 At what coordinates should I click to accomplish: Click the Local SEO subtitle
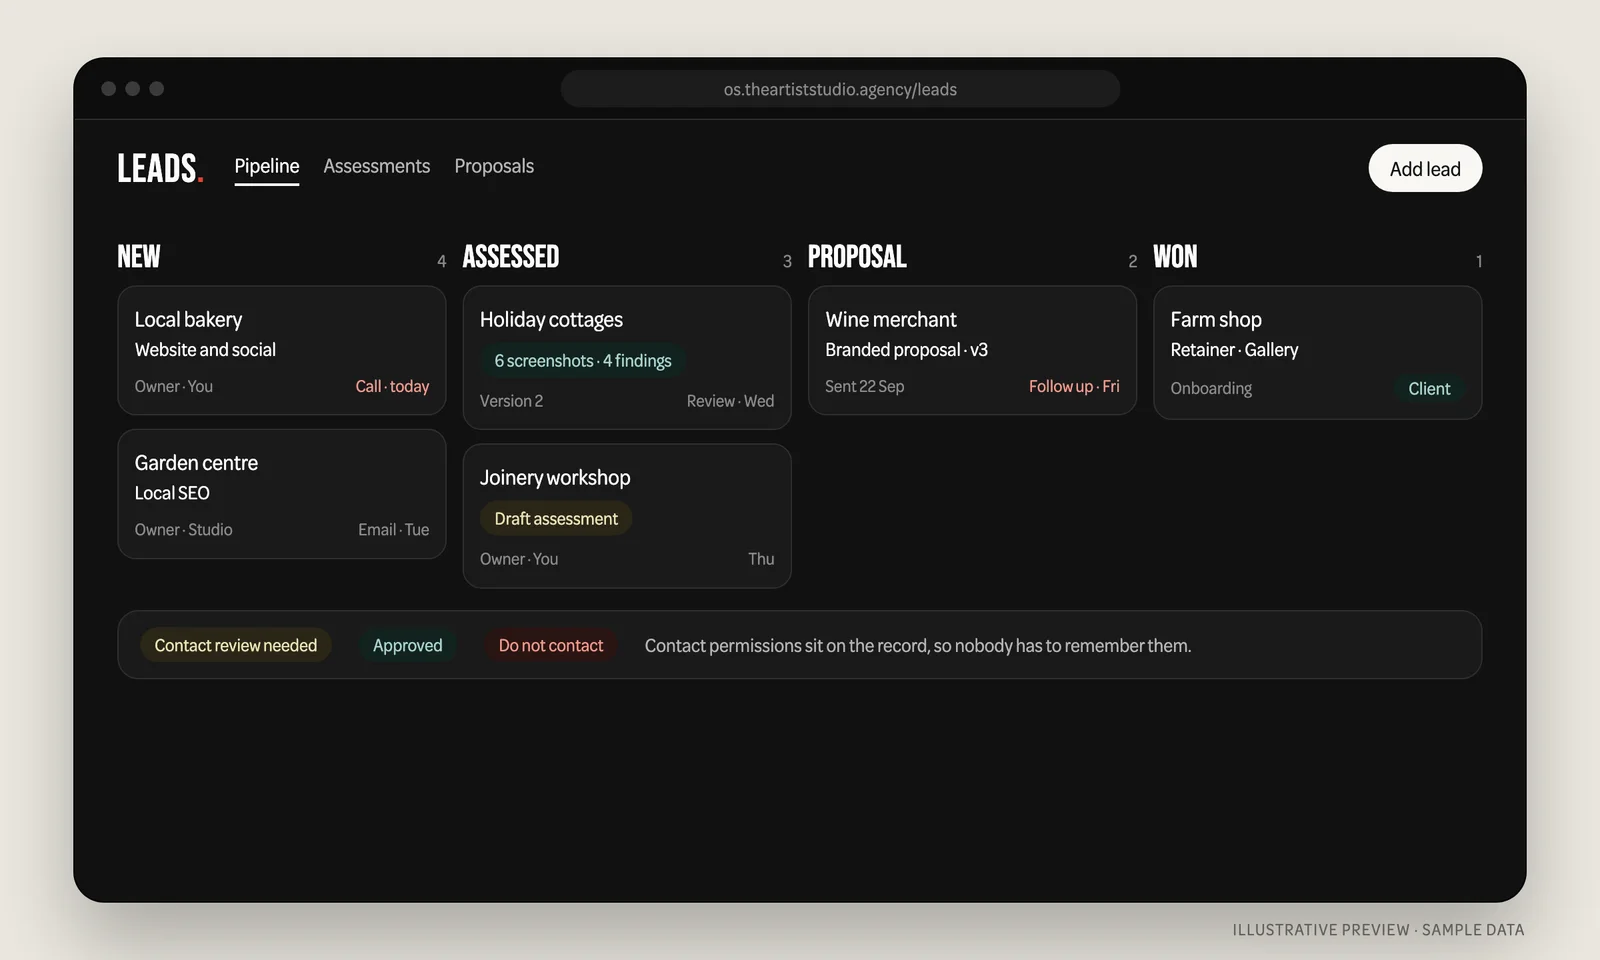[172, 493]
